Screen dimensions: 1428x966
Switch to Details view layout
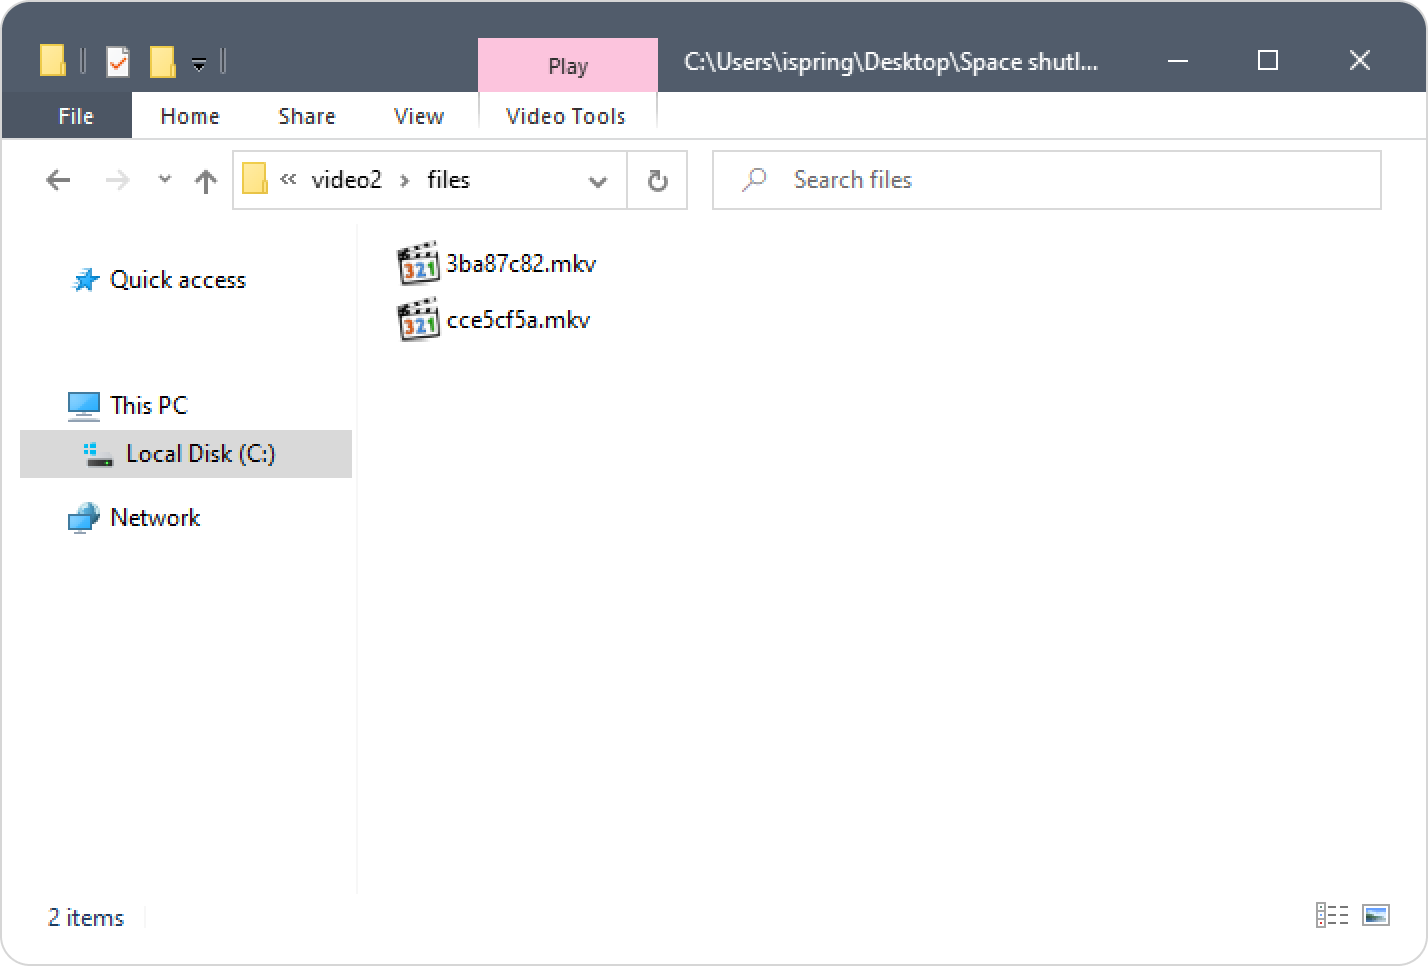1331,915
